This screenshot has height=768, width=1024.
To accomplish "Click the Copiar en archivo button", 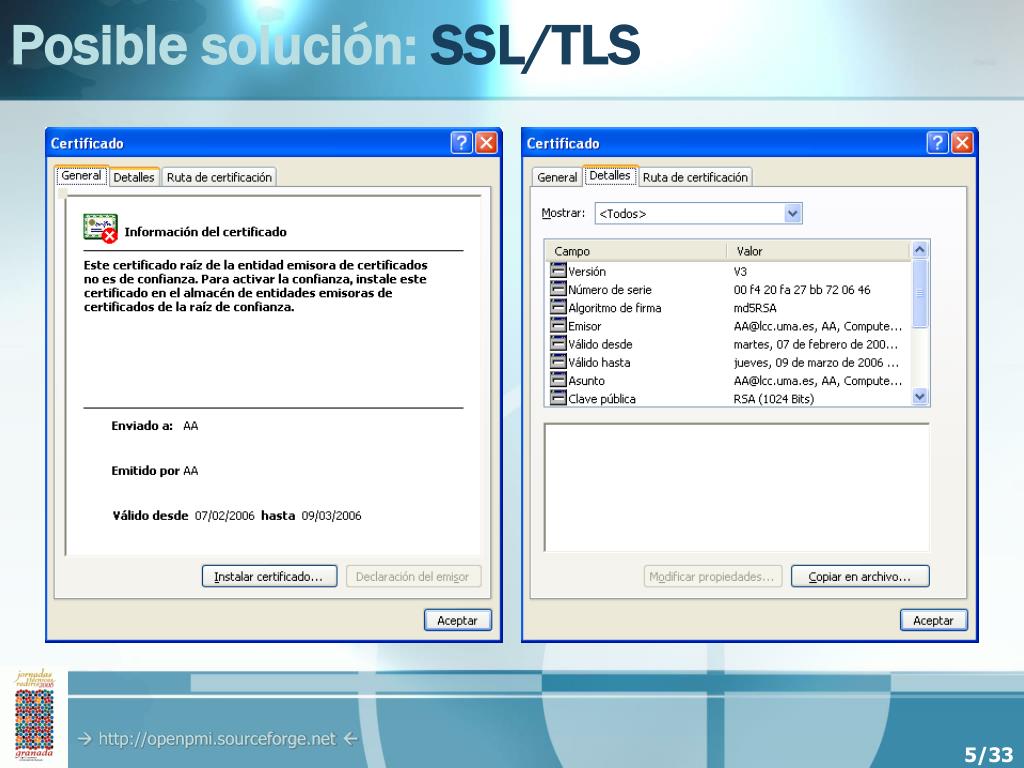I will click(859, 577).
